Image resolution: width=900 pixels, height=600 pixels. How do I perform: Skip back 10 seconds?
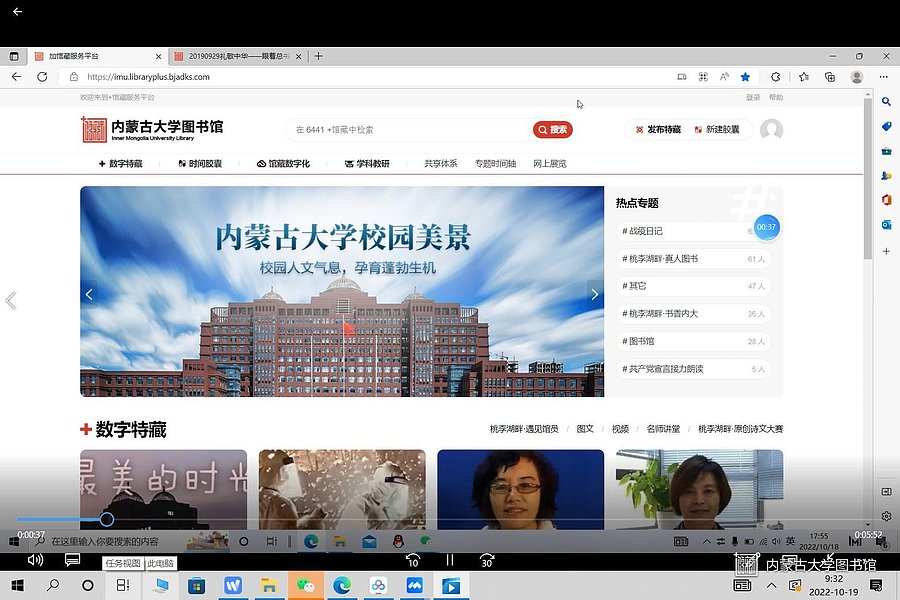pos(413,560)
